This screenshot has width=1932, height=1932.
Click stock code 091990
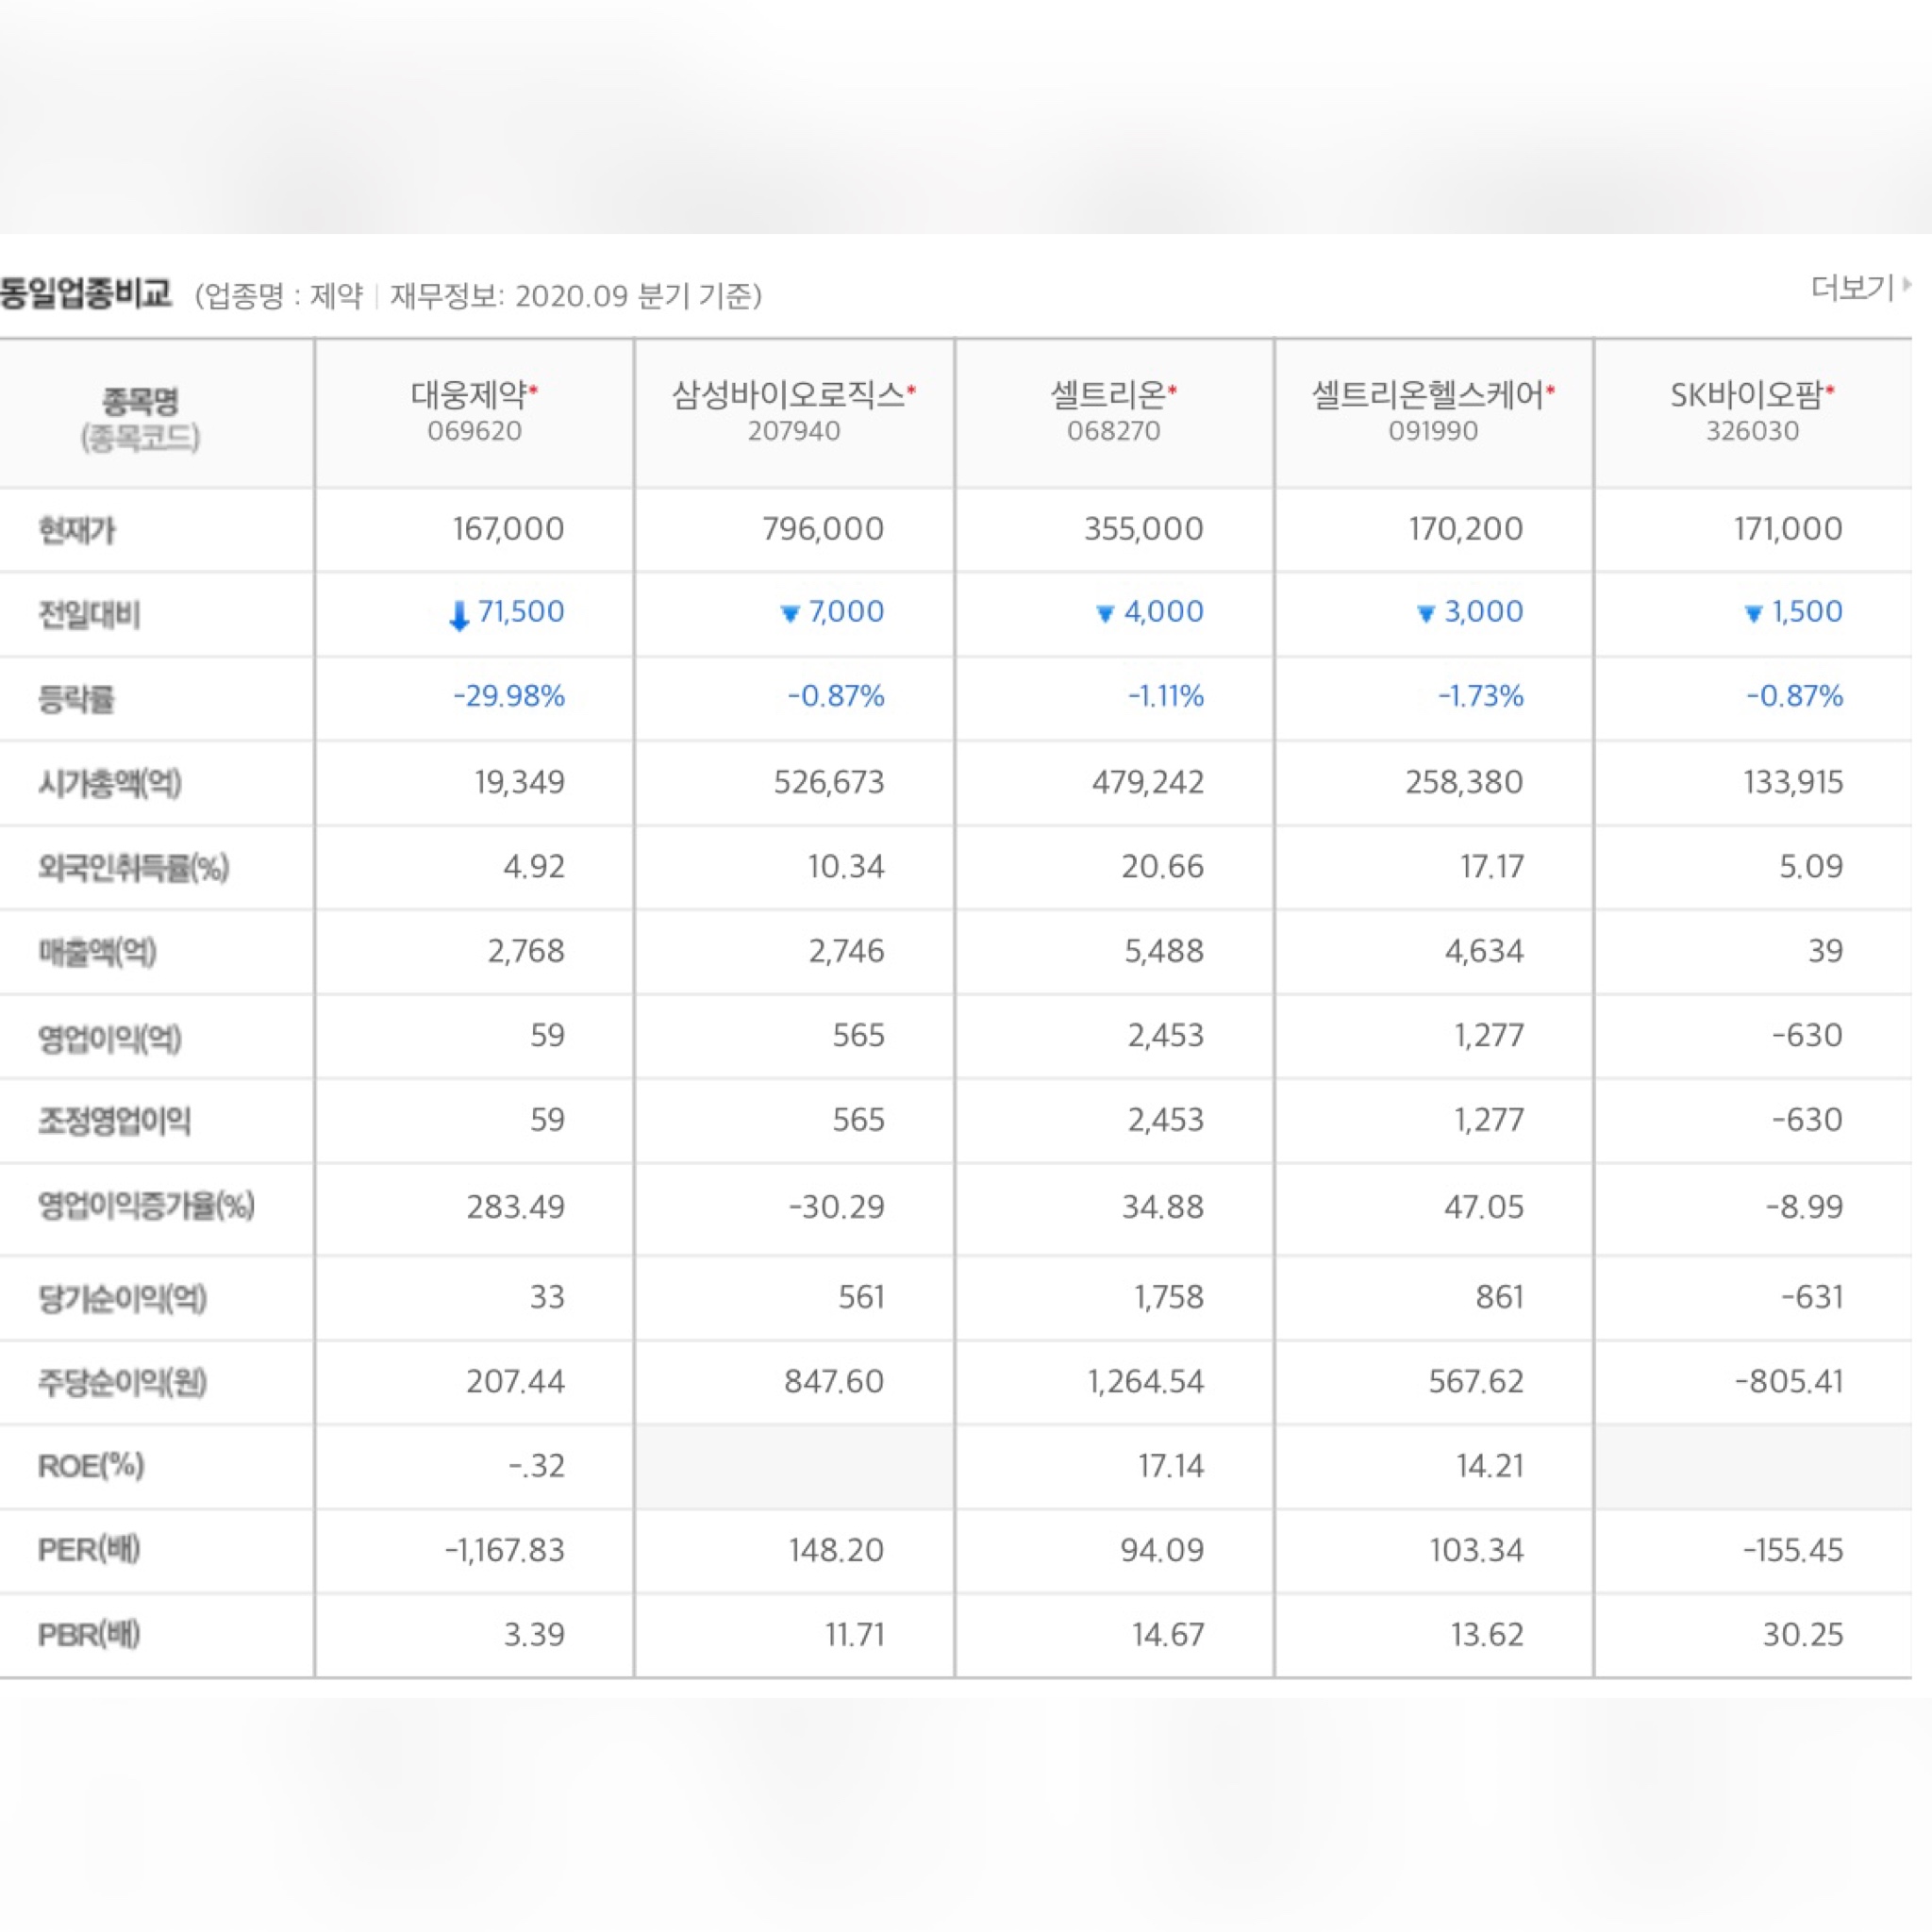(1433, 431)
